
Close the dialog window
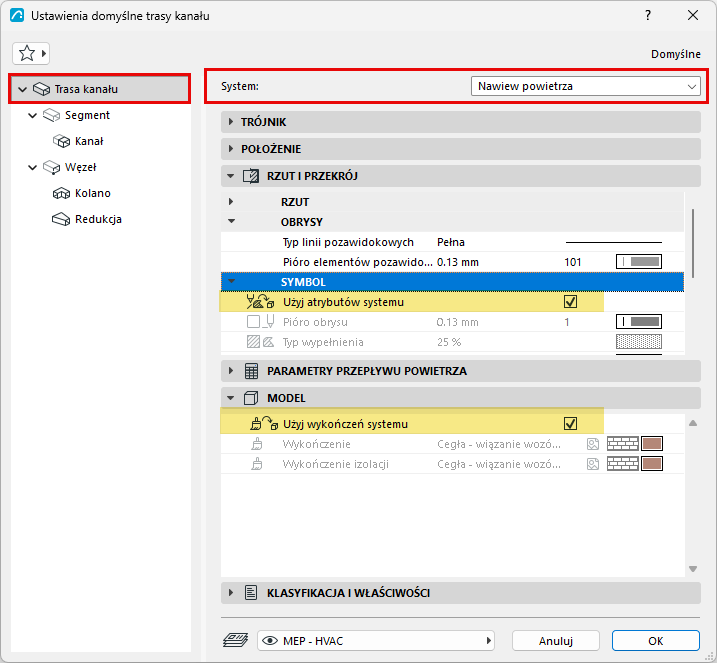click(693, 16)
